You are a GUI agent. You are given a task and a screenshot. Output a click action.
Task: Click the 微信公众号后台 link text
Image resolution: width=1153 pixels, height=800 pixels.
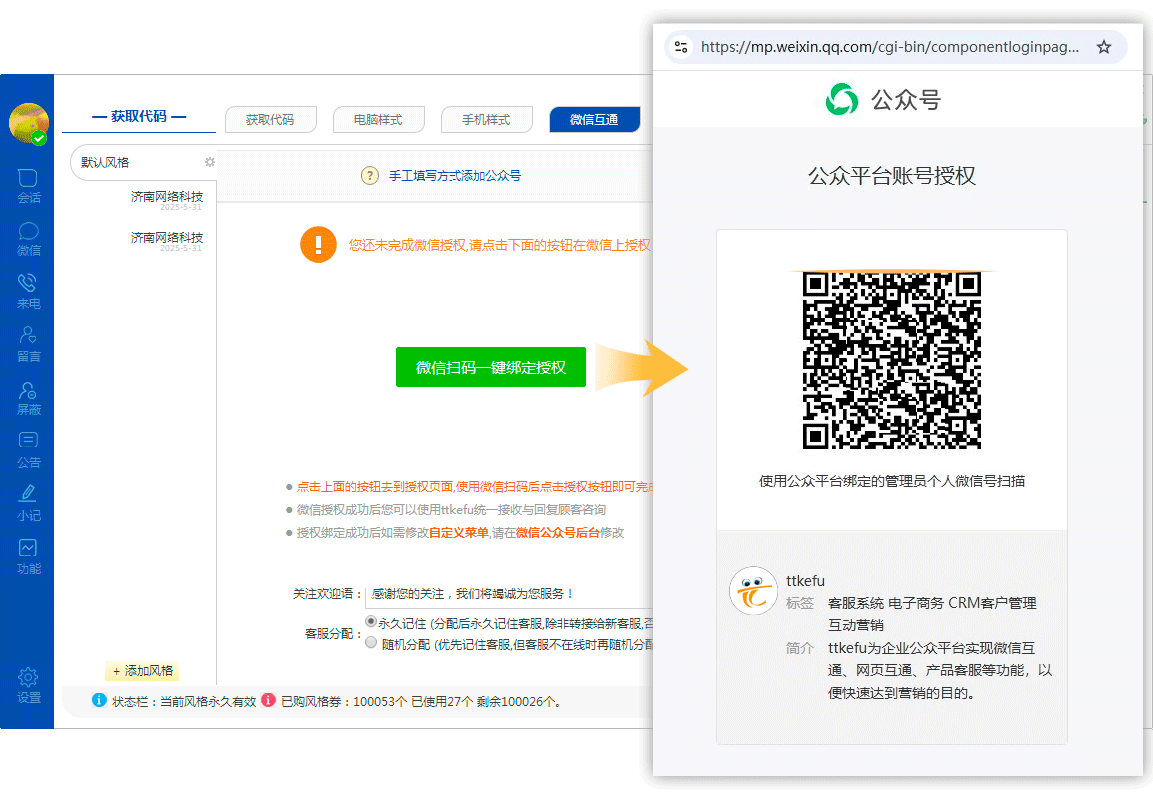tap(557, 532)
